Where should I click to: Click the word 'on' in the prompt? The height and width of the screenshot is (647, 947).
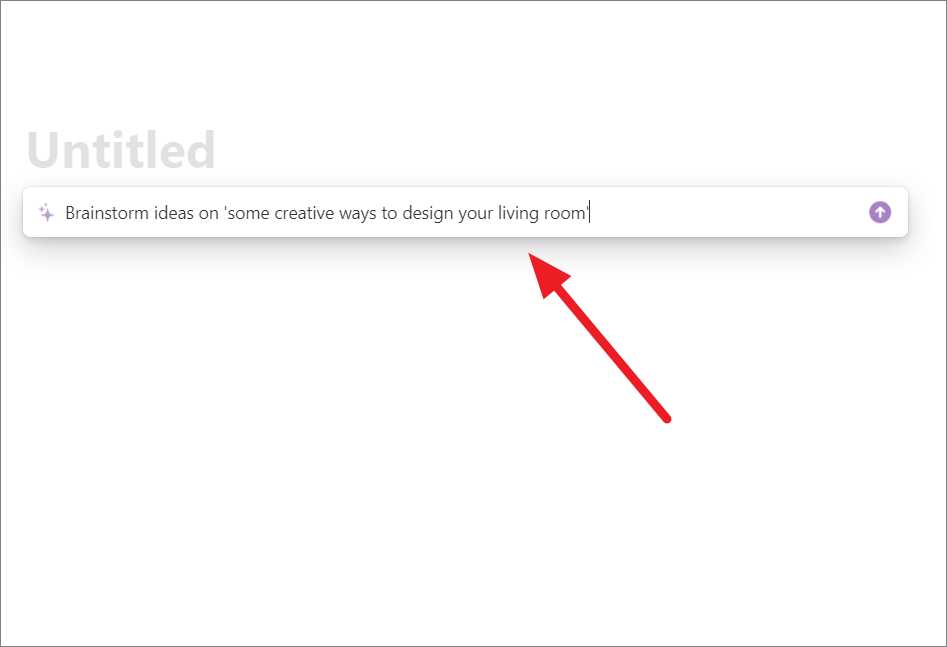[x=208, y=214]
